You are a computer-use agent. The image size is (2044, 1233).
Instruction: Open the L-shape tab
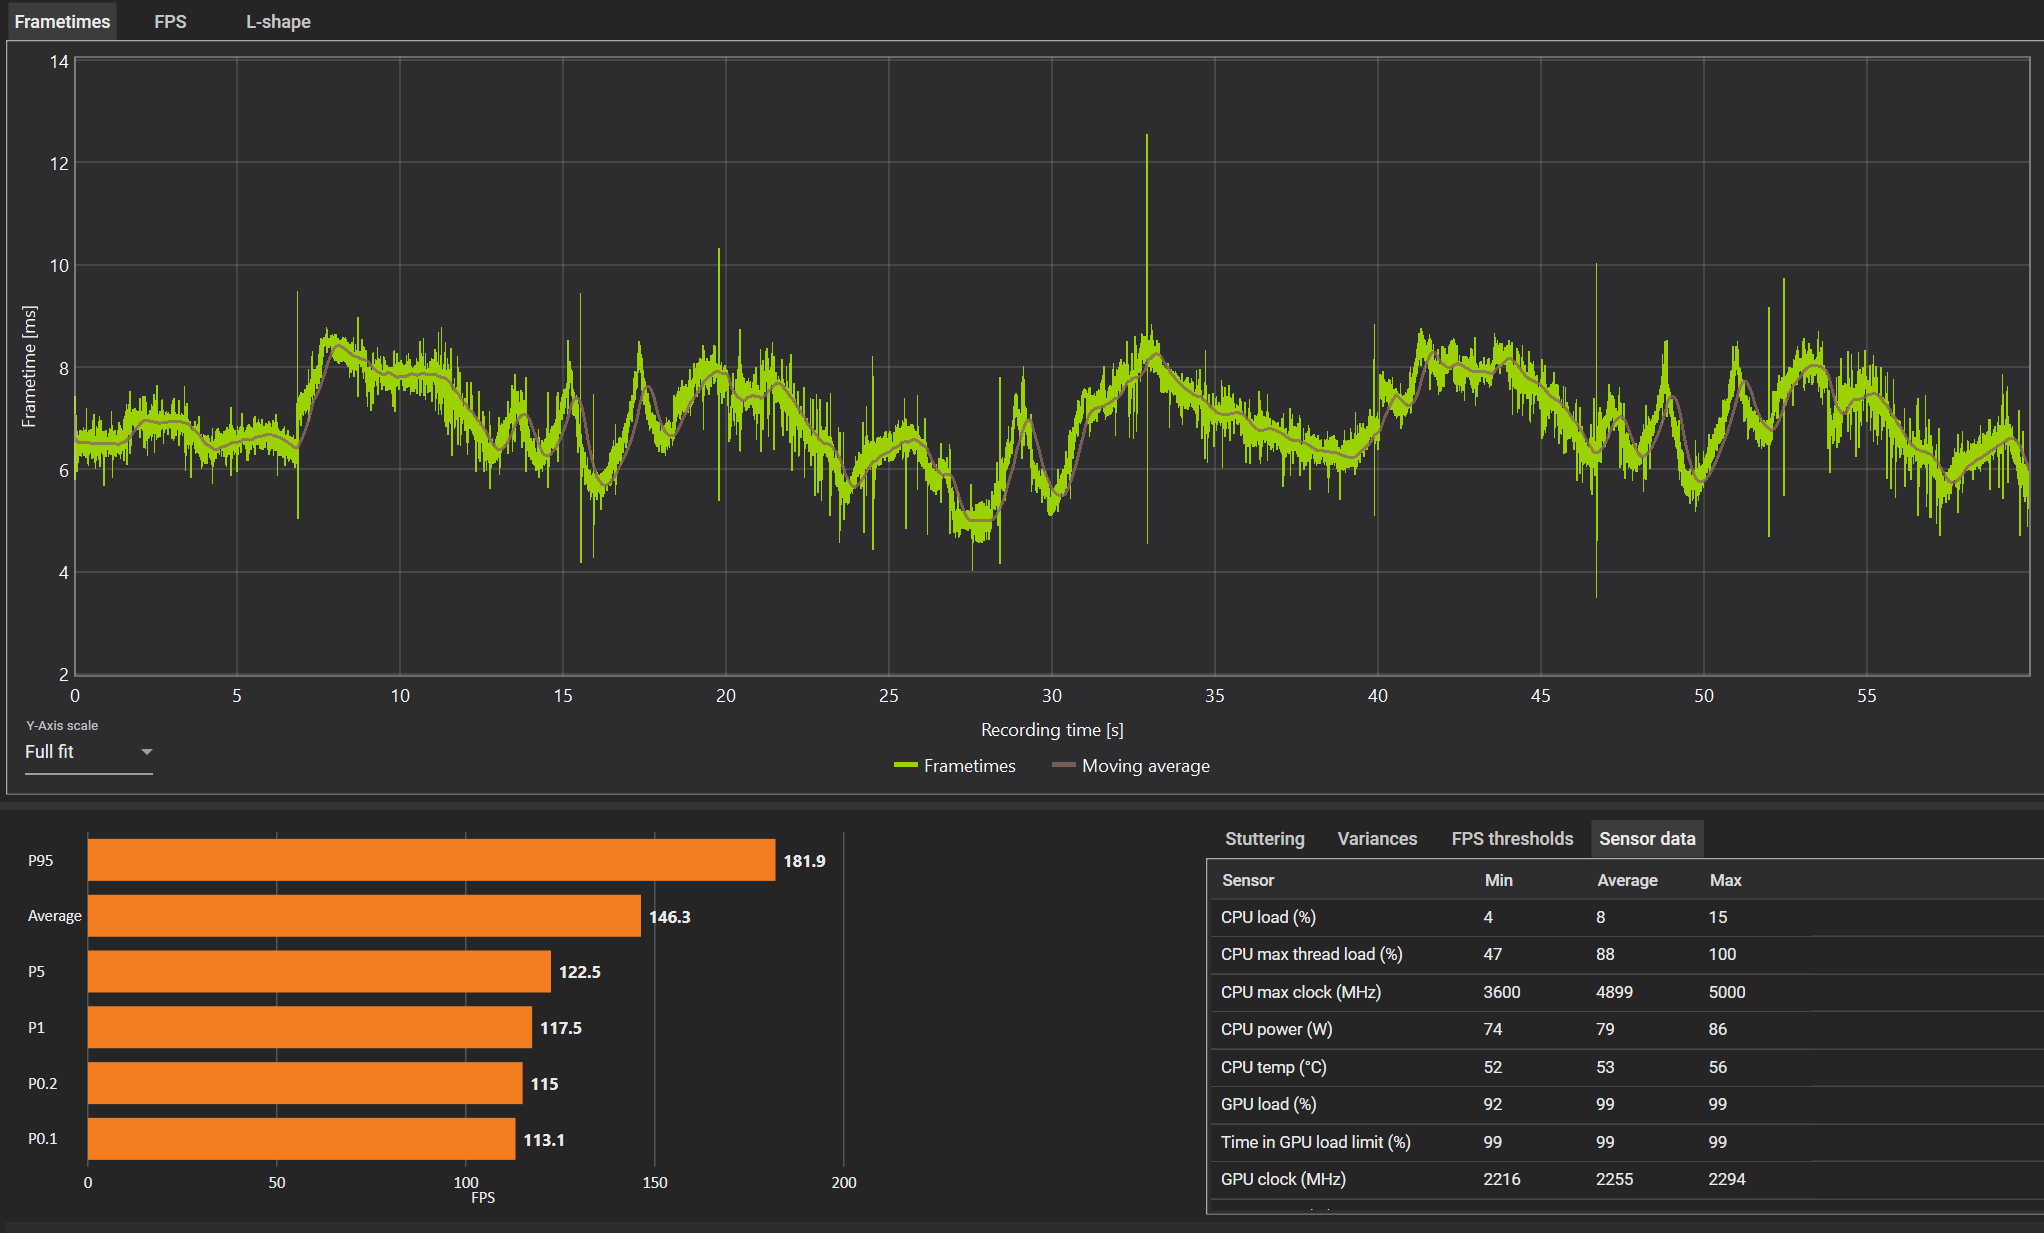click(278, 21)
